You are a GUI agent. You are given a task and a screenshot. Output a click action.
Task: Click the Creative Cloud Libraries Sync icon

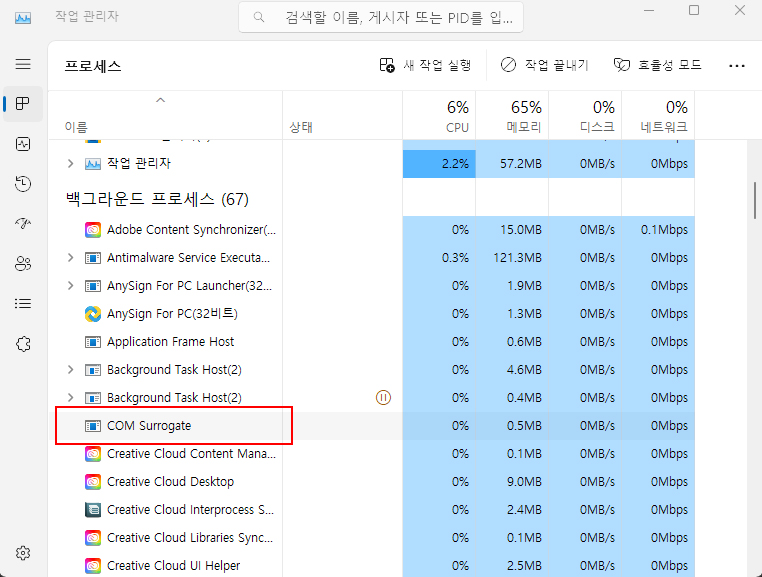tap(93, 538)
